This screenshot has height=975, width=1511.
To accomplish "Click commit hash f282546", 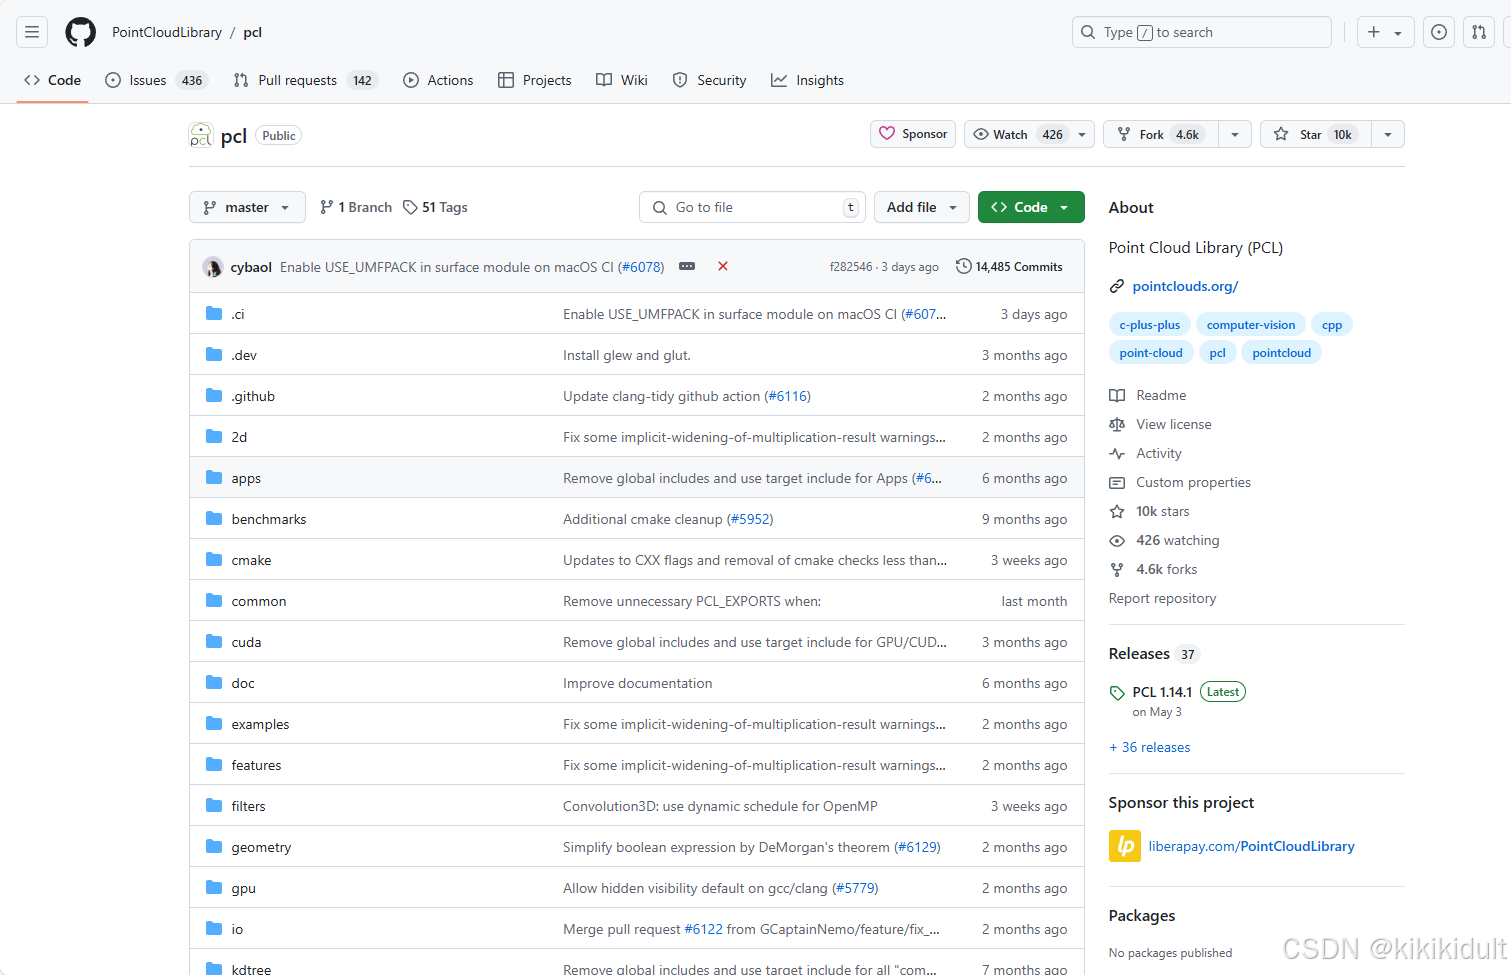I will 851,267.
